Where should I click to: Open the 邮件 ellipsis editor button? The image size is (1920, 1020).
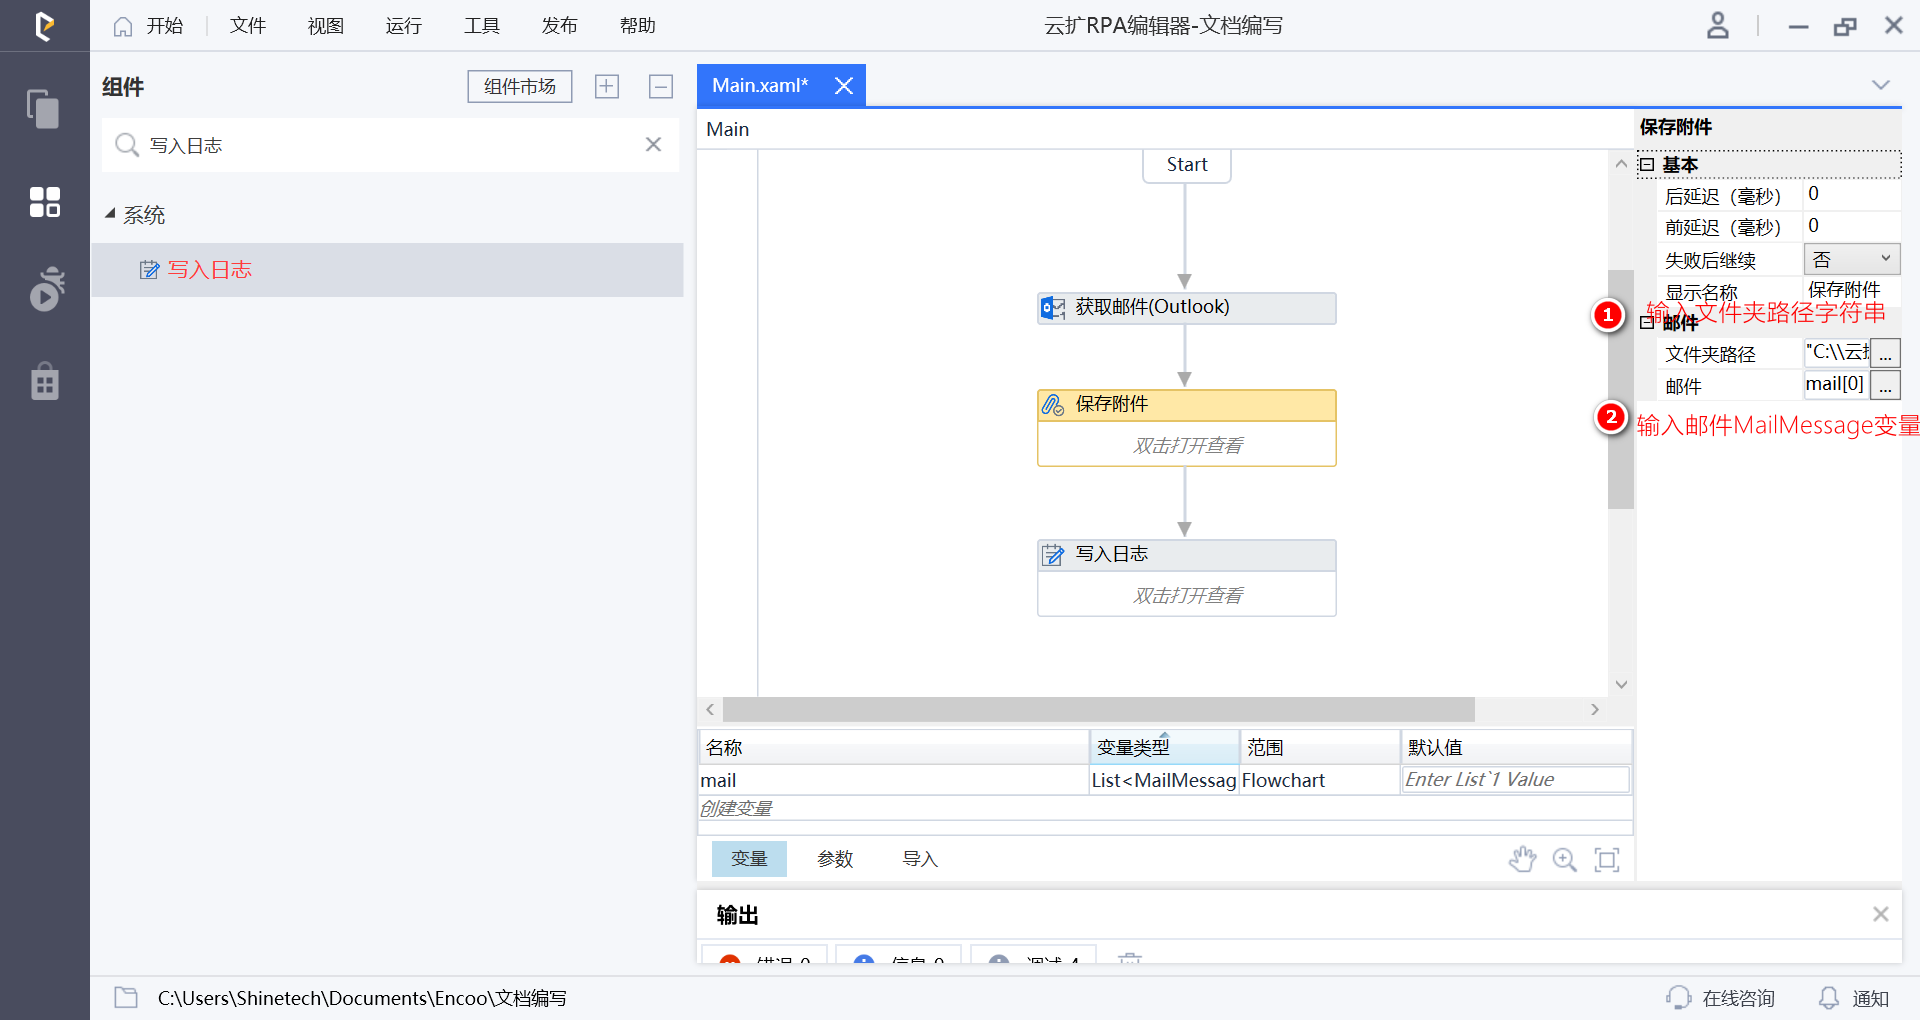(x=1885, y=385)
